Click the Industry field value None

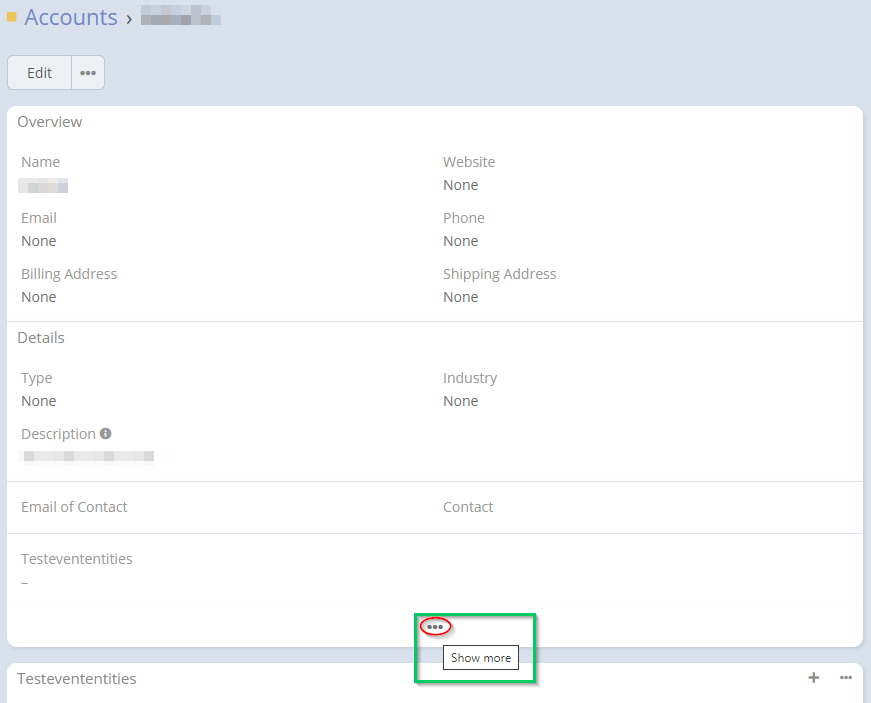tap(461, 401)
